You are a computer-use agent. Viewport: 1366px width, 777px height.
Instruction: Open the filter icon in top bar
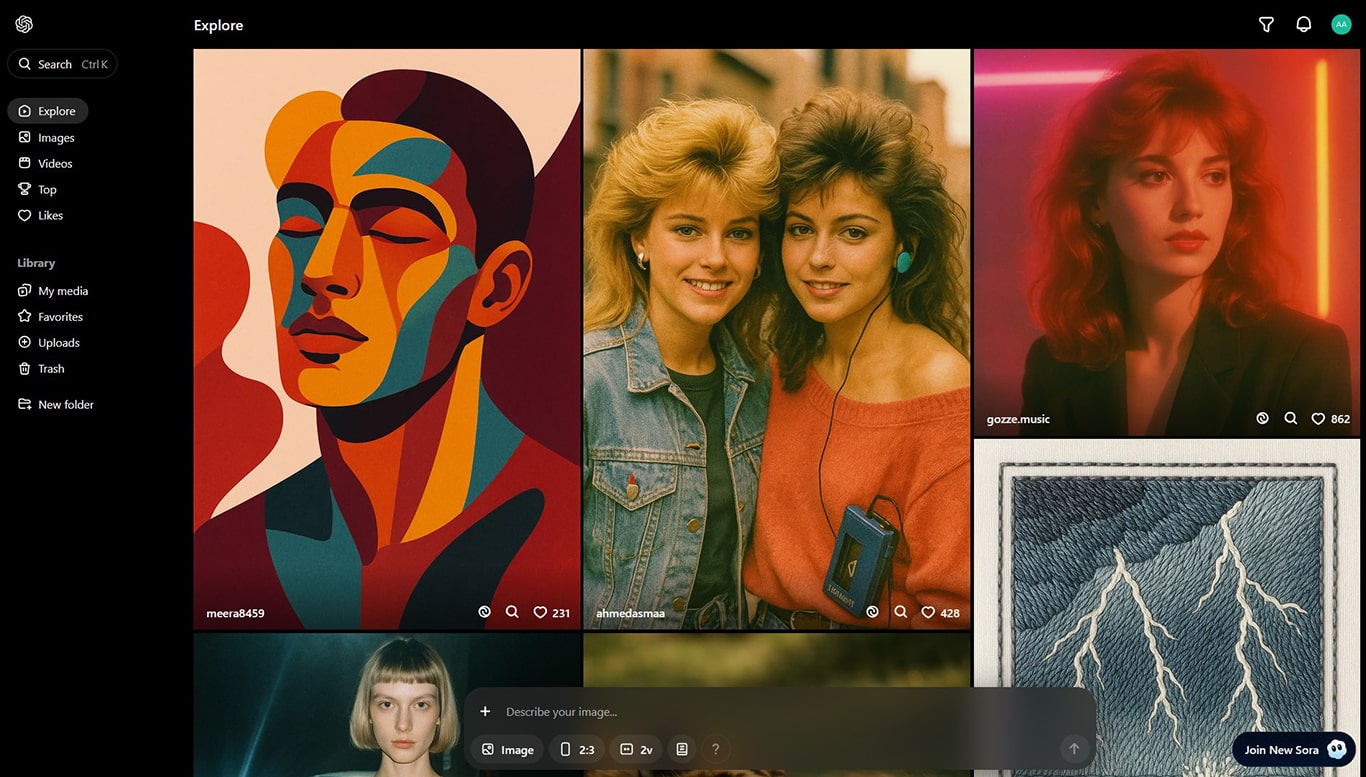tap(1266, 25)
